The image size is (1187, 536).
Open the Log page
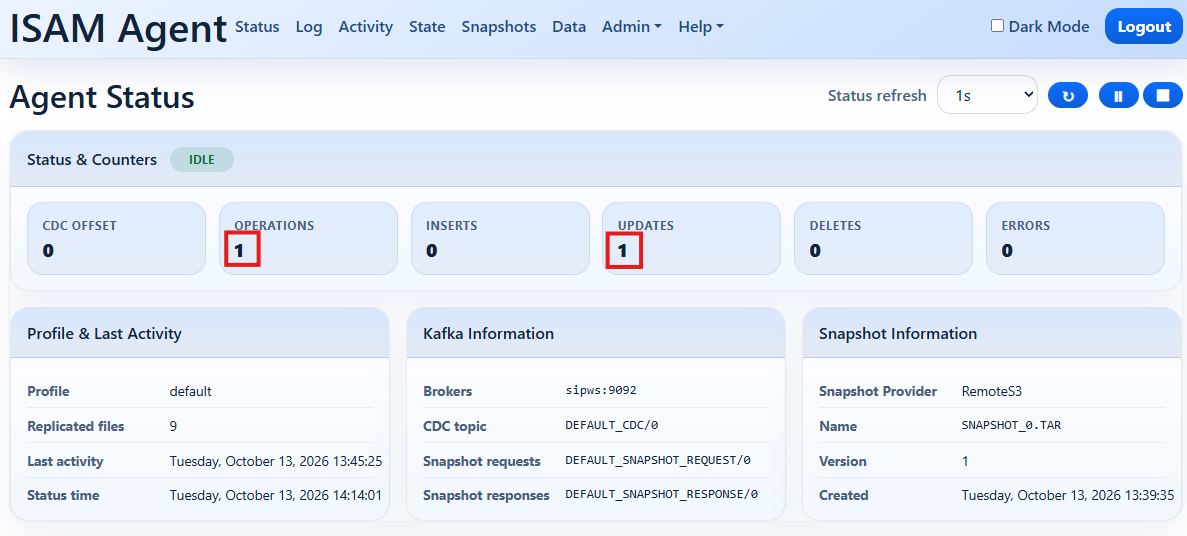[x=309, y=26]
